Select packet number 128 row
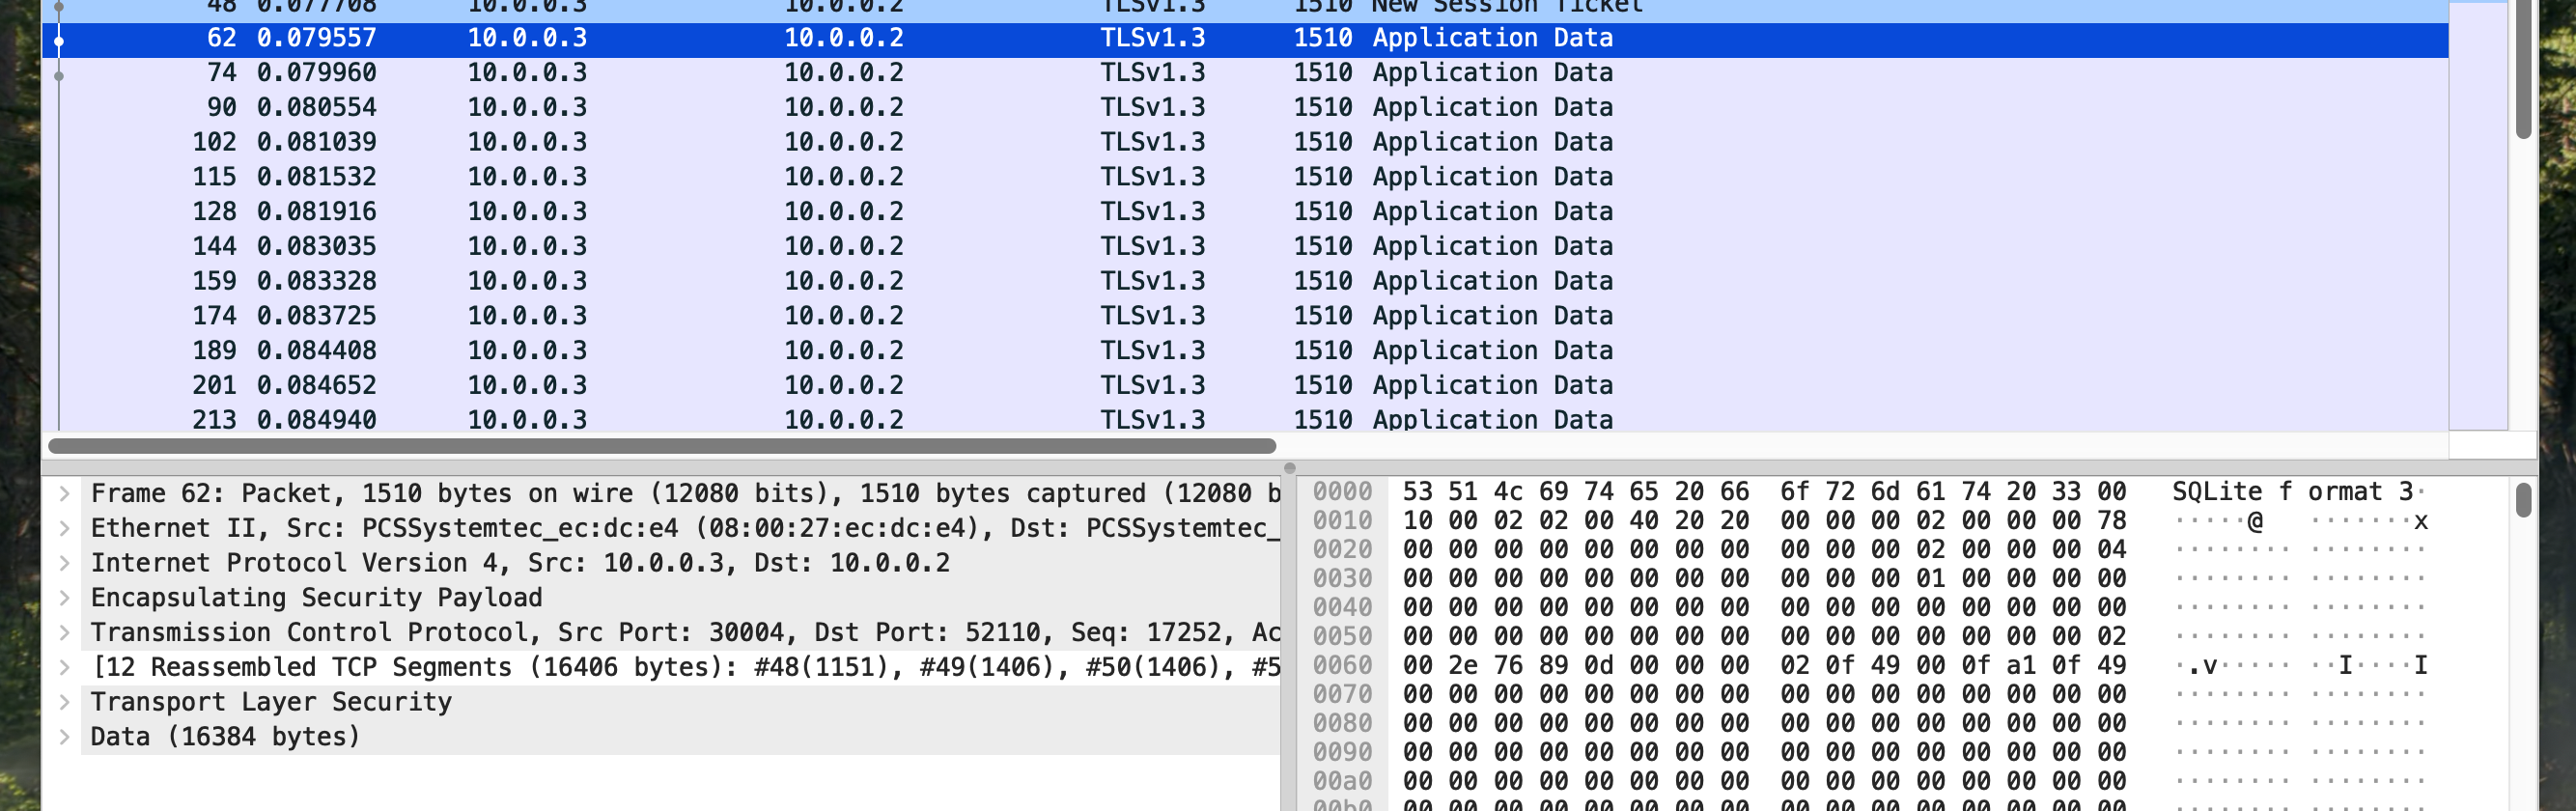 point(1245,212)
